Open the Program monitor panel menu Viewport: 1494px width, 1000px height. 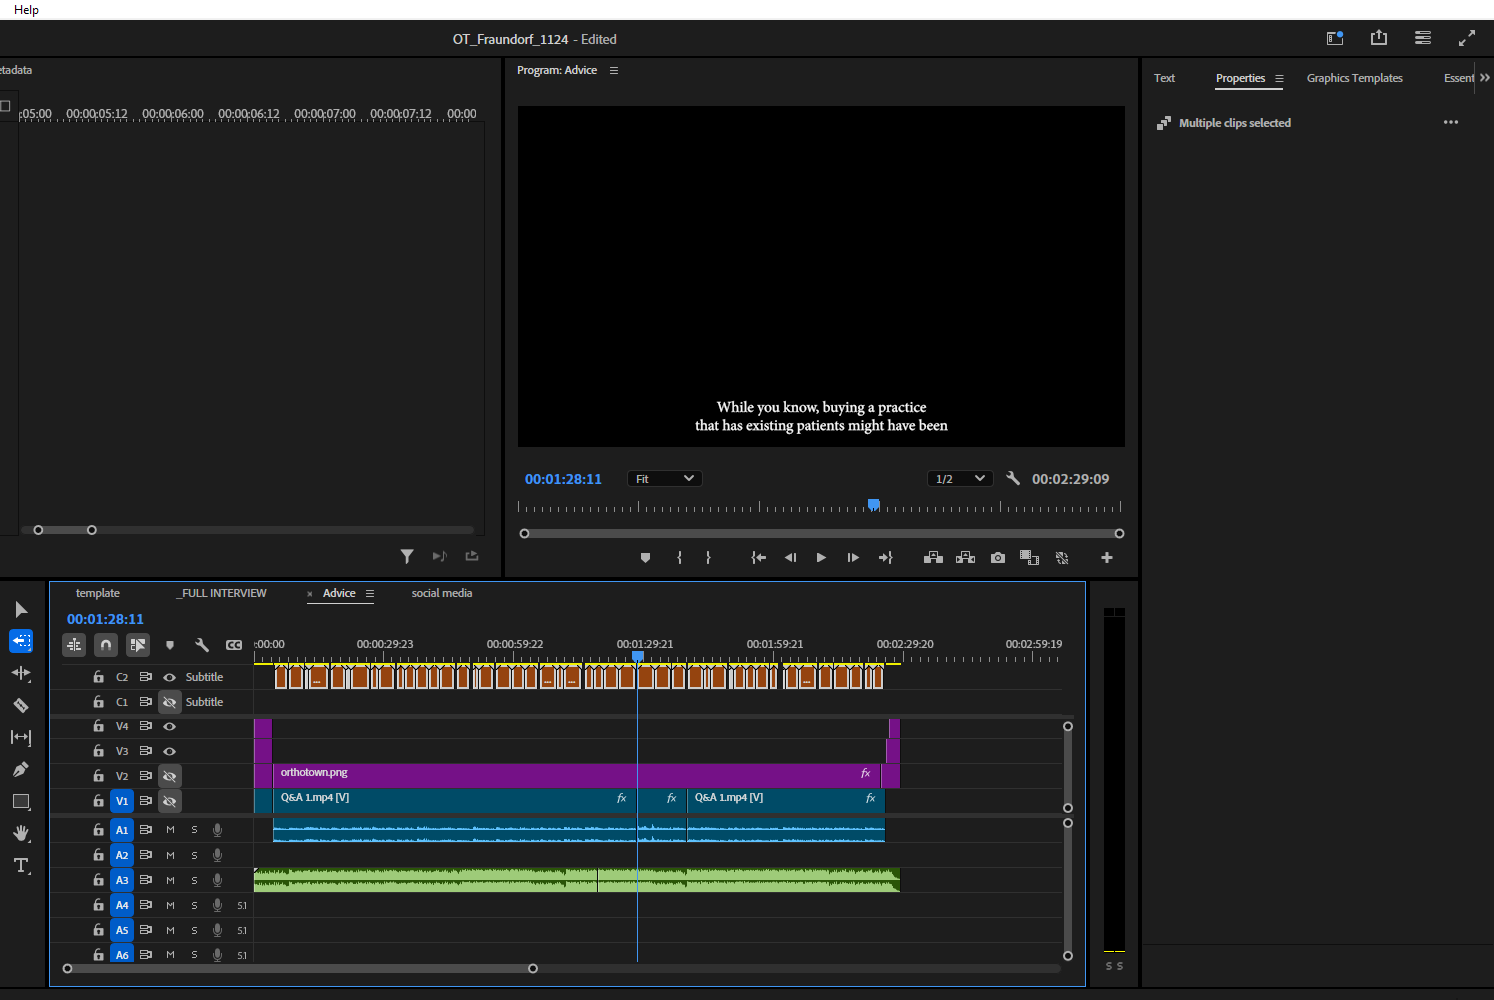click(614, 70)
